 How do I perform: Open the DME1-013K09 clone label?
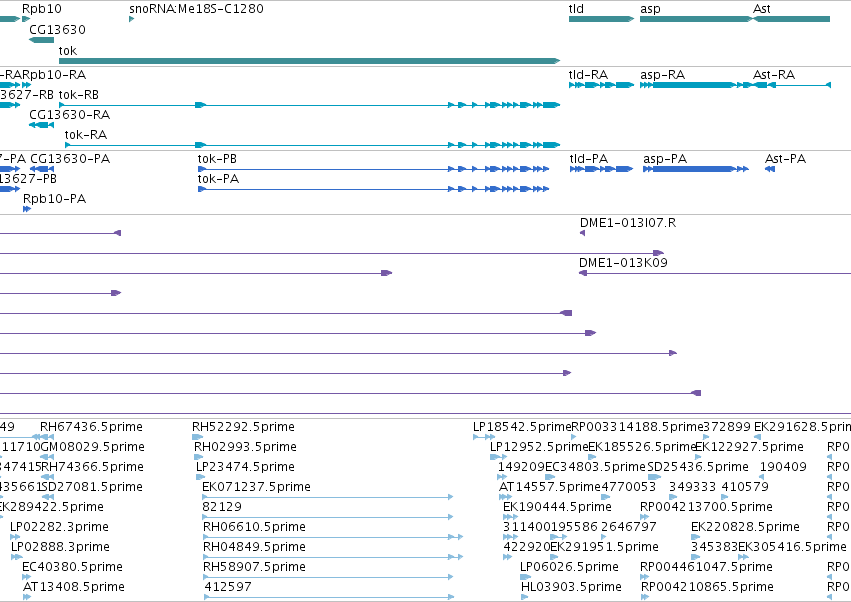tap(623, 263)
